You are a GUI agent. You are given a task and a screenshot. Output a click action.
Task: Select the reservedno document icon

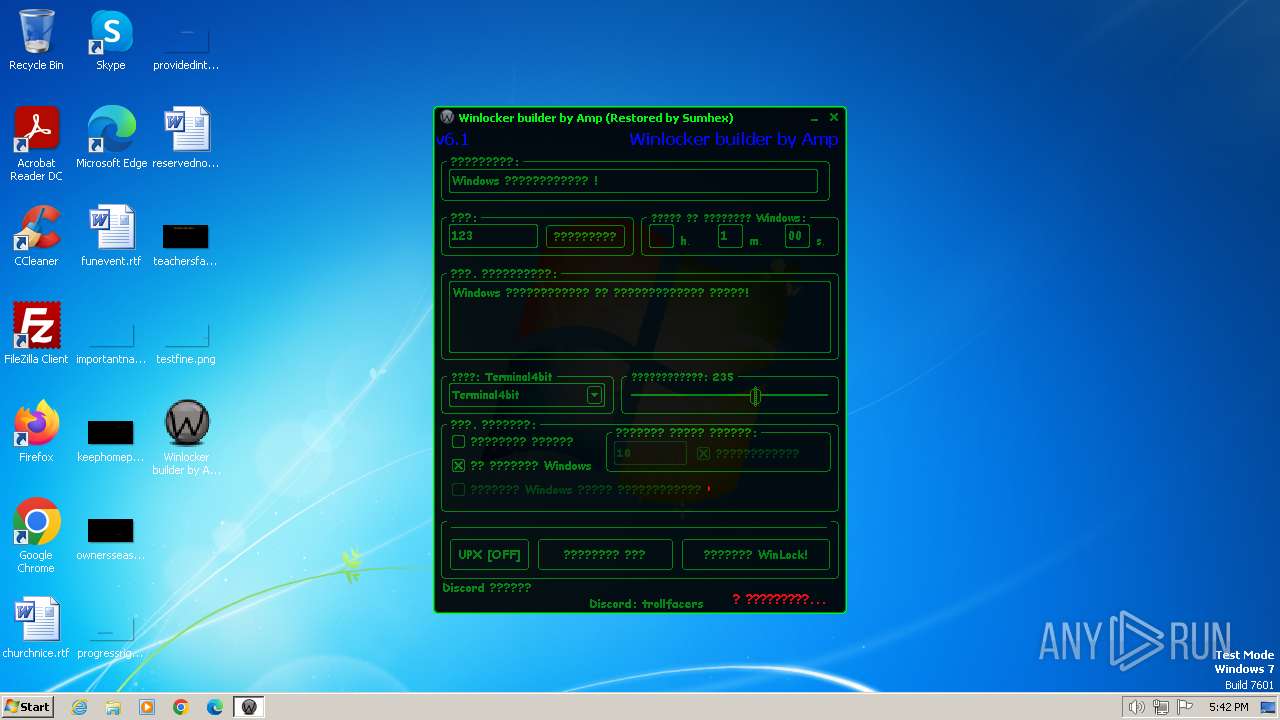[x=186, y=138]
